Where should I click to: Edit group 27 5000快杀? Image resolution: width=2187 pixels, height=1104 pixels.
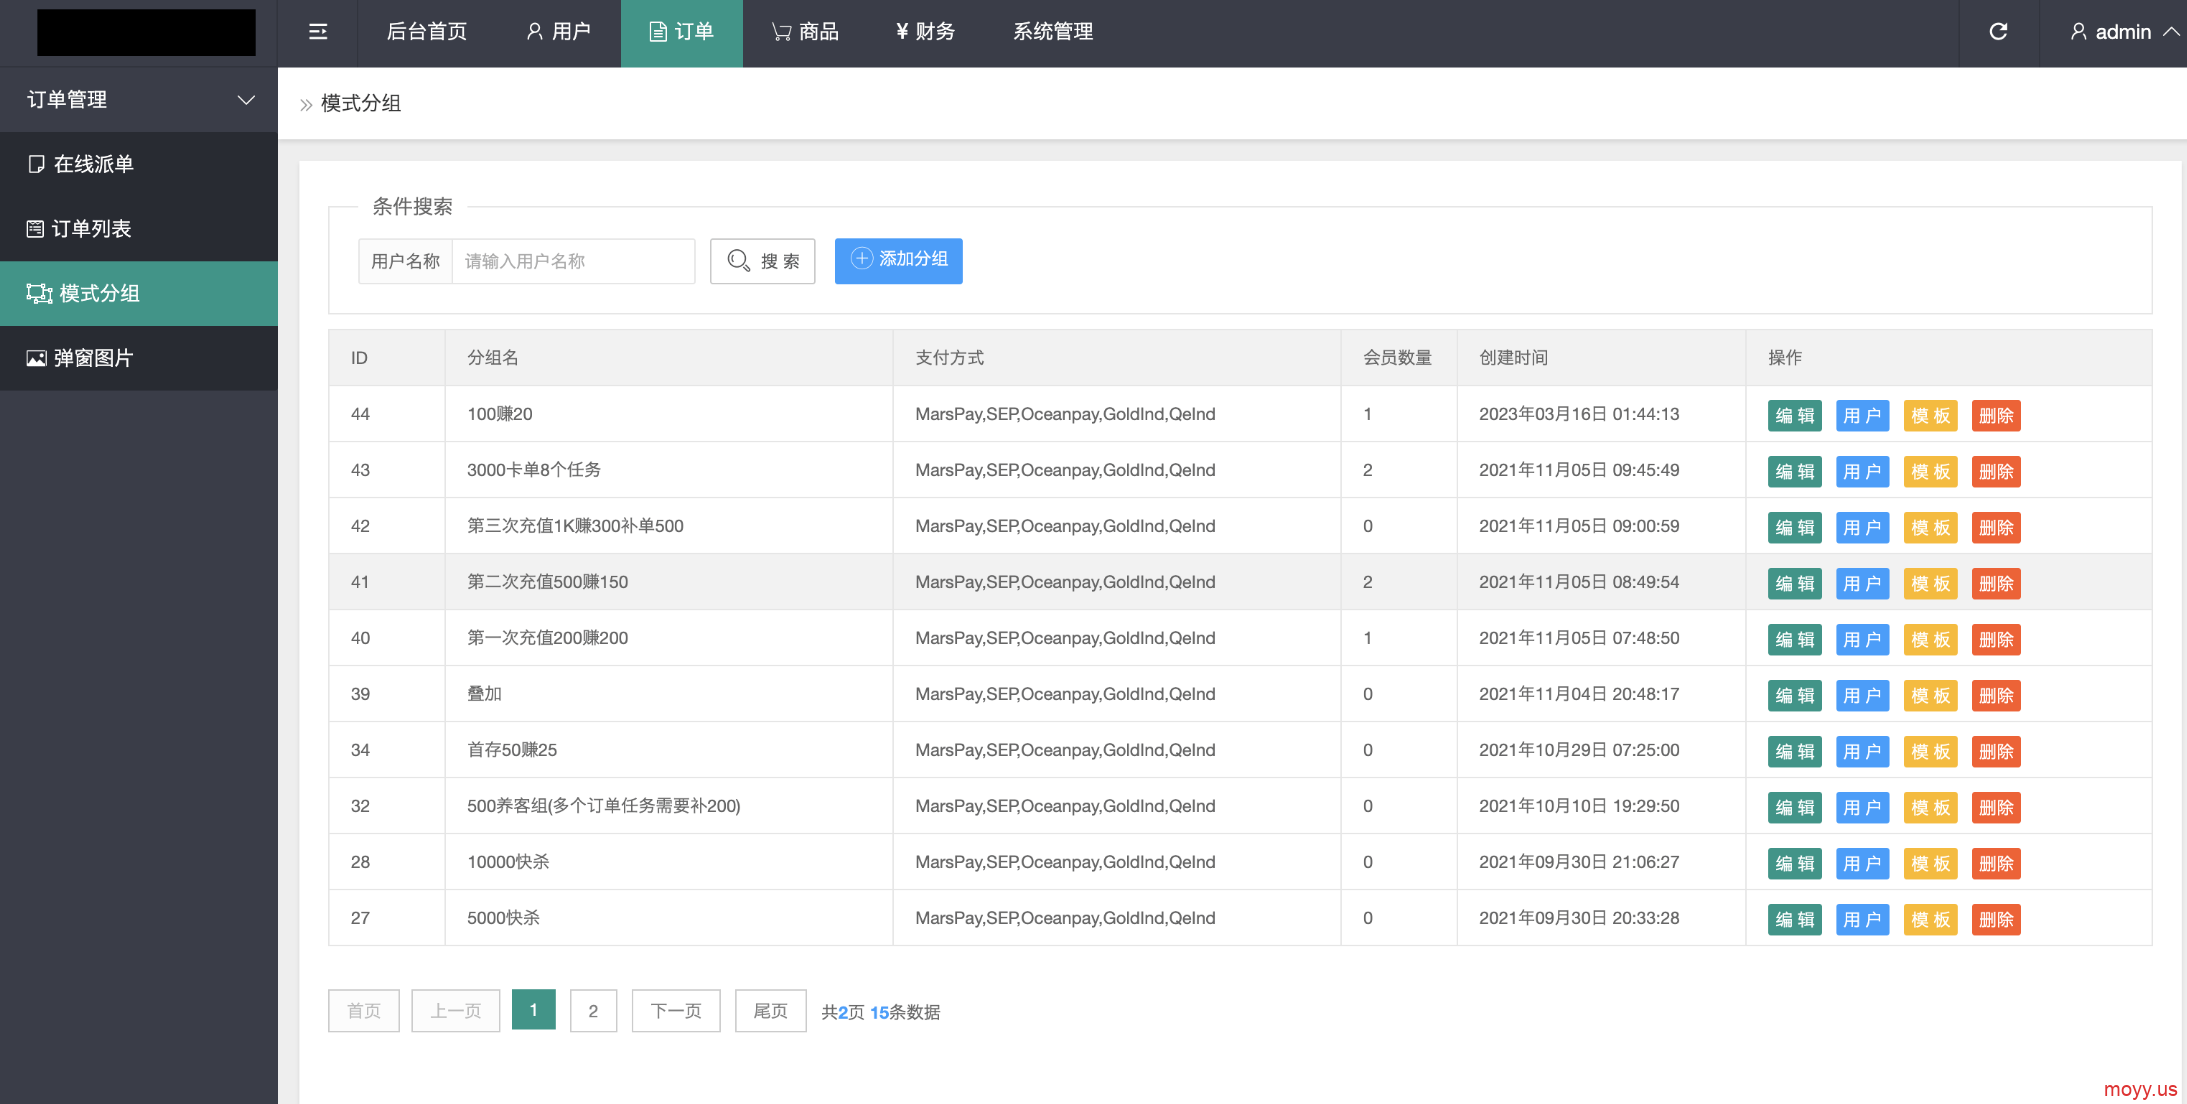[1794, 920]
